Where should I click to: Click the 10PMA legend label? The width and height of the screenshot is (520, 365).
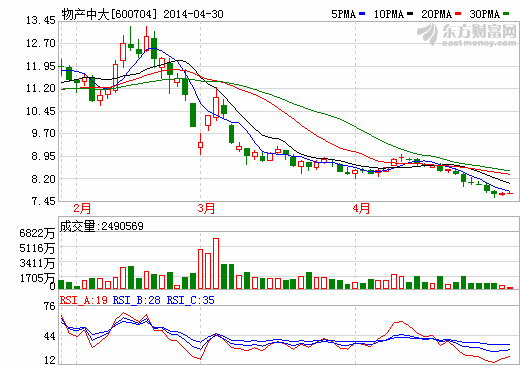[x=389, y=14]
